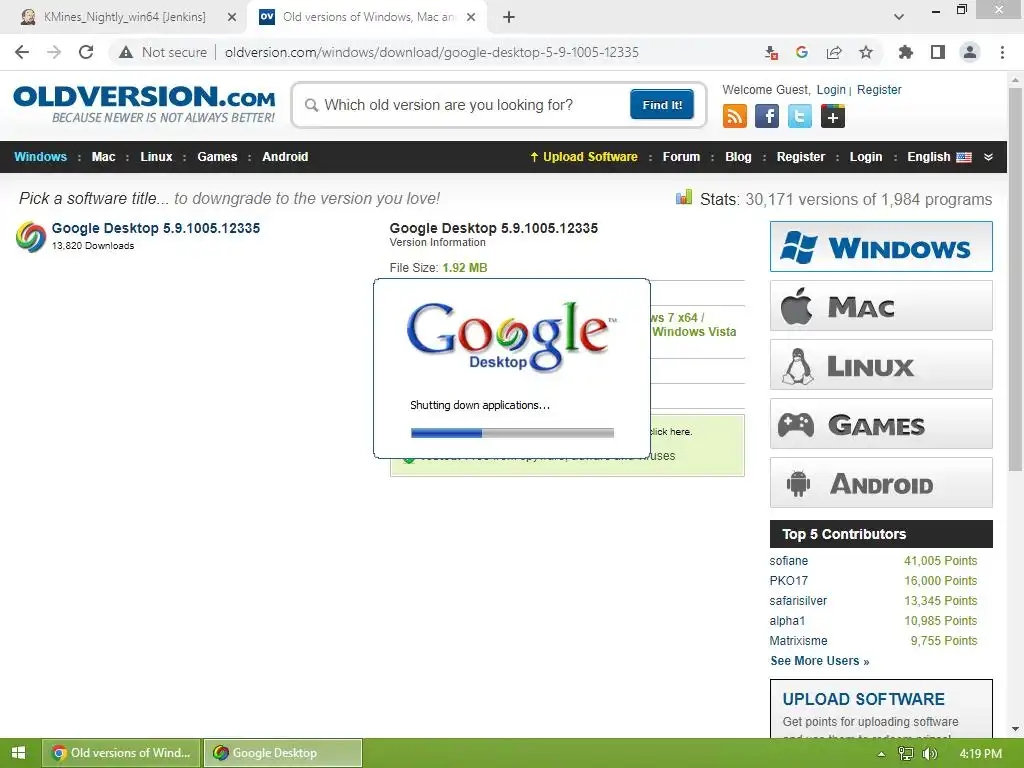Click the Google Desktop swirl icon in the listing
The width and height of the screenshot is (1024, 768).
31,236
